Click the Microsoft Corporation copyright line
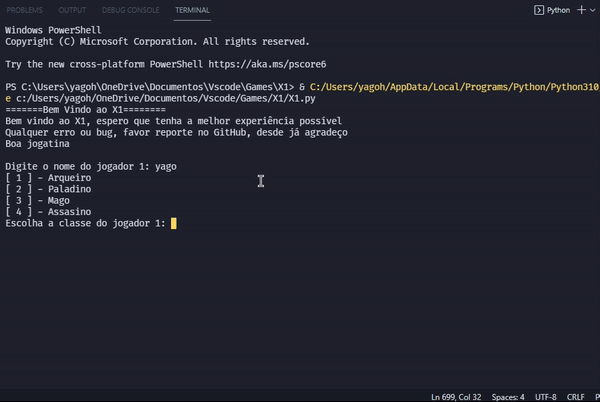 [157, 42]
